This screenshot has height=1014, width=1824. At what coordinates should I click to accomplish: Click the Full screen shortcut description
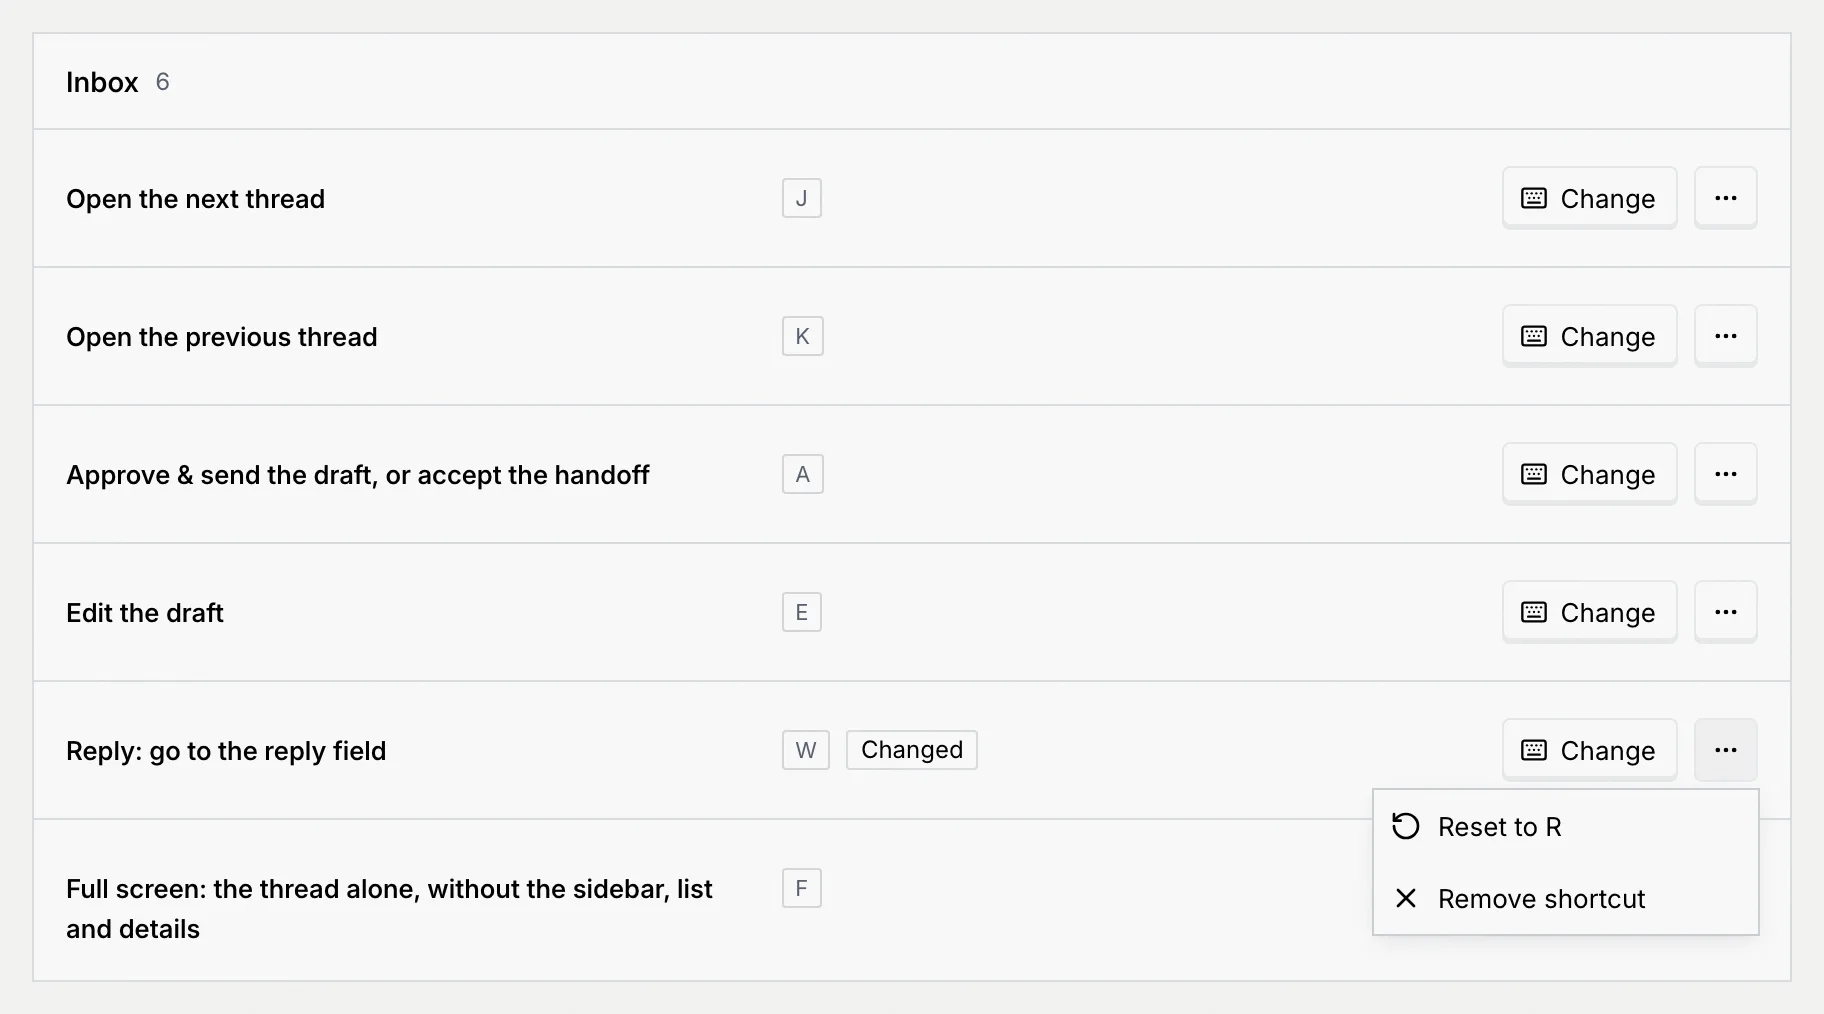pyautogui.click(x=390, y=909)
